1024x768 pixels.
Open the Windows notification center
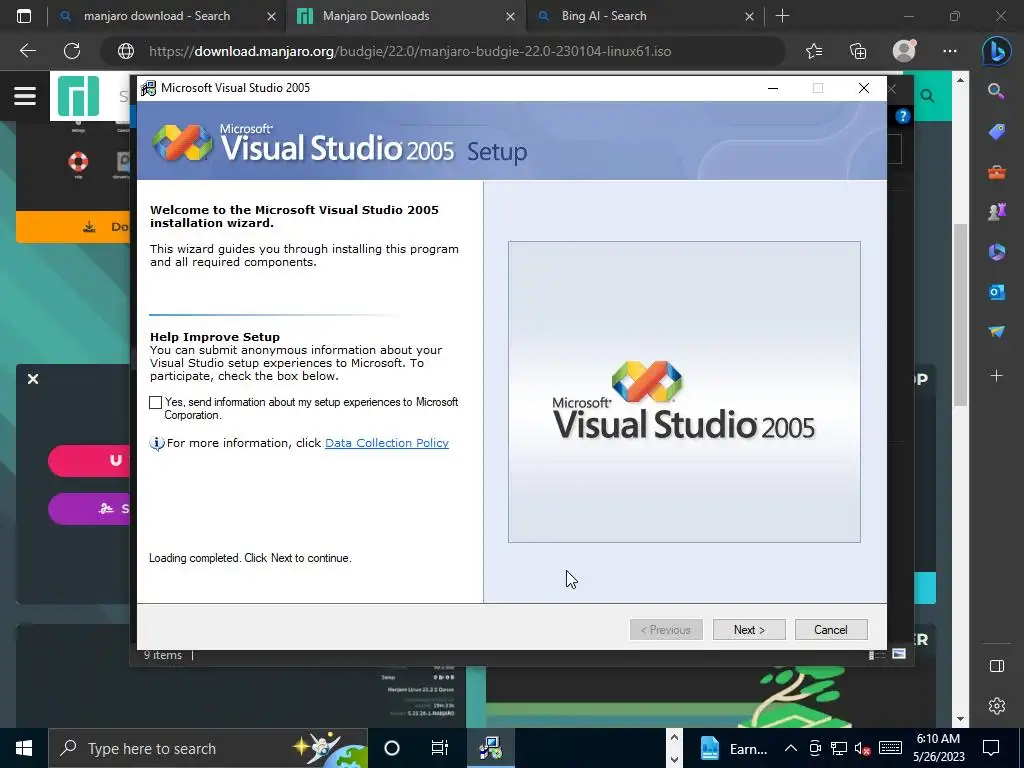(x=991, y=748)
